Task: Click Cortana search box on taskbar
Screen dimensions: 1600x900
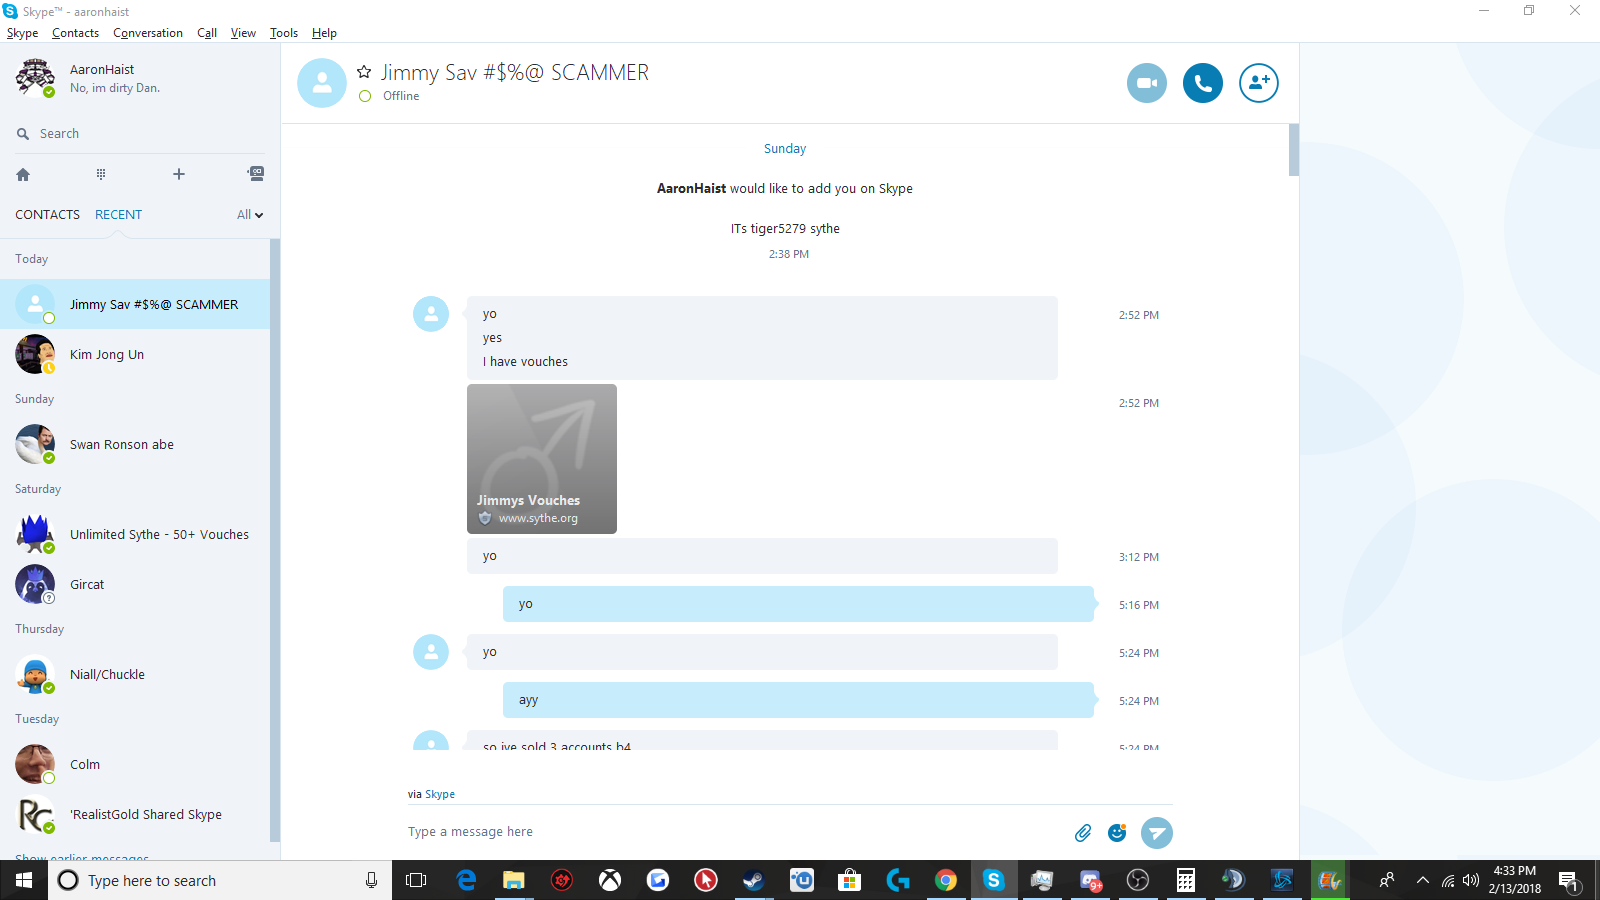Action: coord(220,880)
